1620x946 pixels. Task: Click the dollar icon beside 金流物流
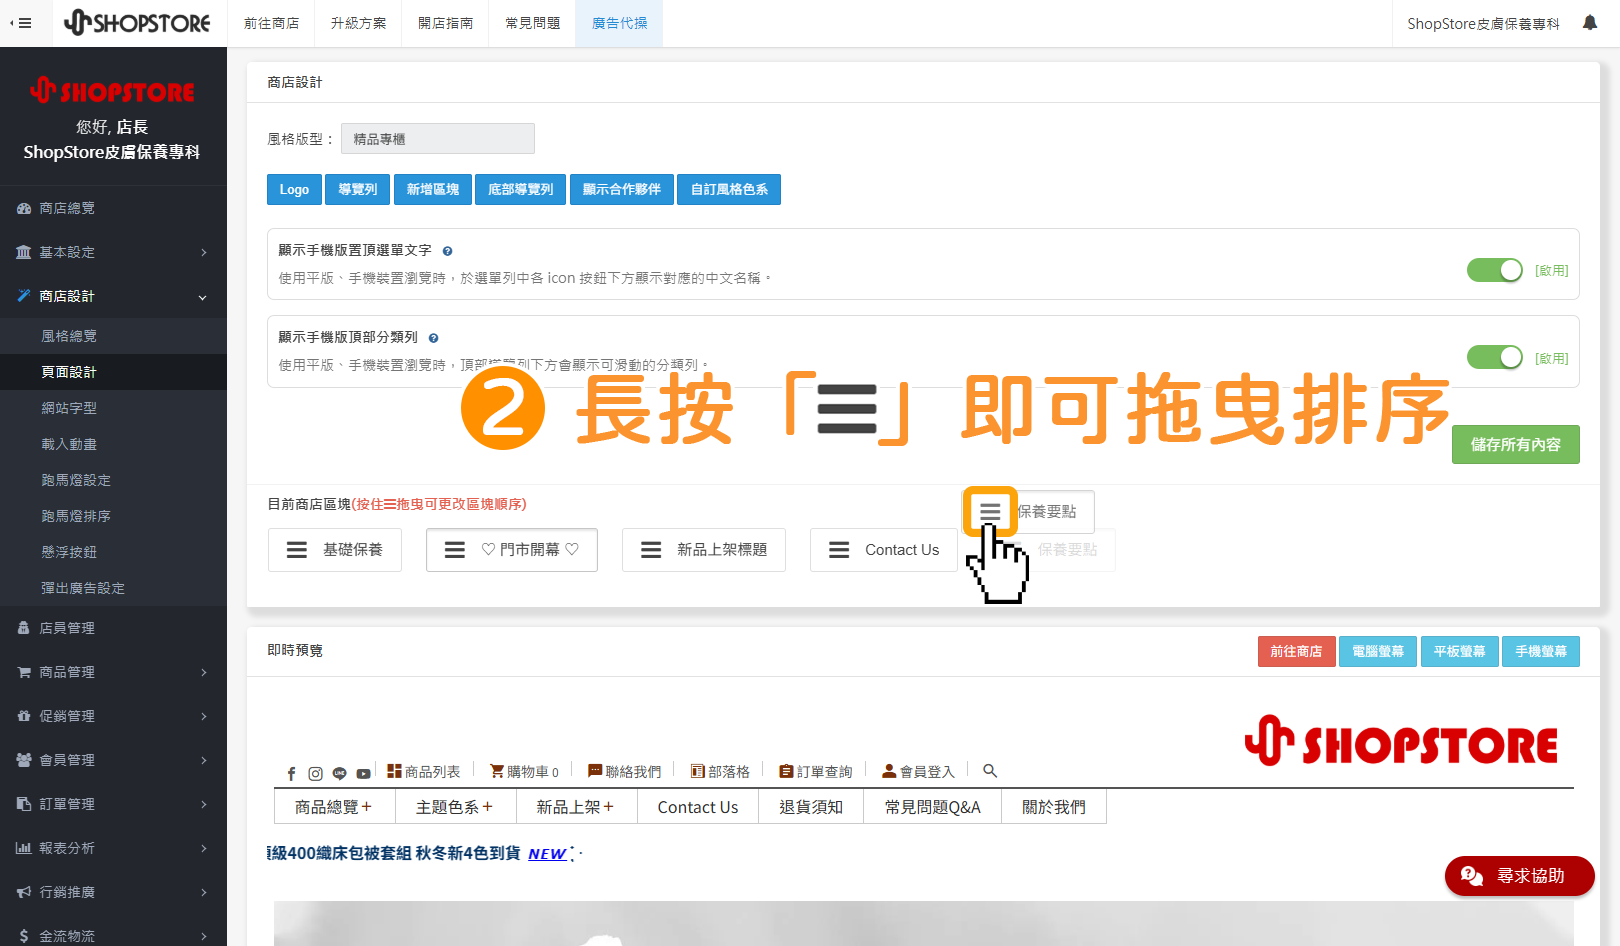[x=24, y=936]
